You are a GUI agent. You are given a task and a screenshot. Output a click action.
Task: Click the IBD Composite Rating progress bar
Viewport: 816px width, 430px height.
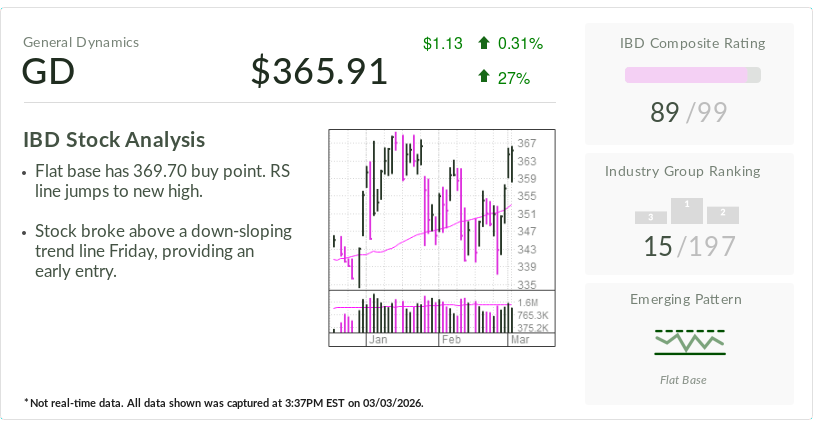[692, 75]
